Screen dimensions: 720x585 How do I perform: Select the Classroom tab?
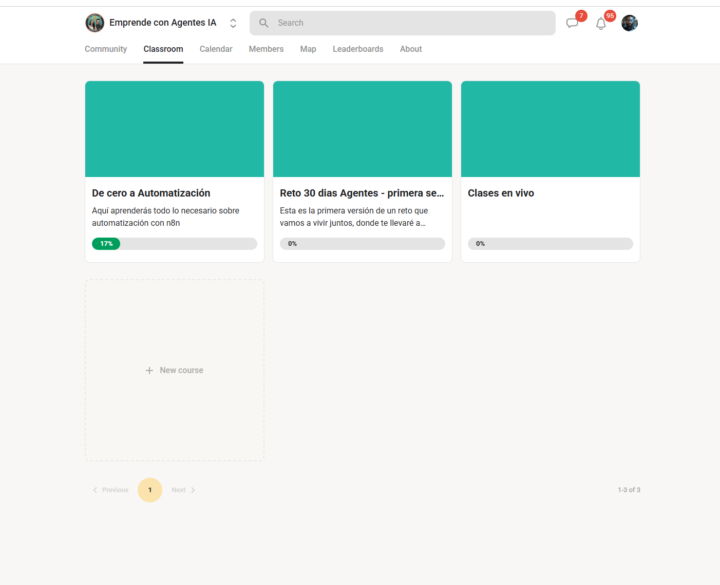click(163, 49)
